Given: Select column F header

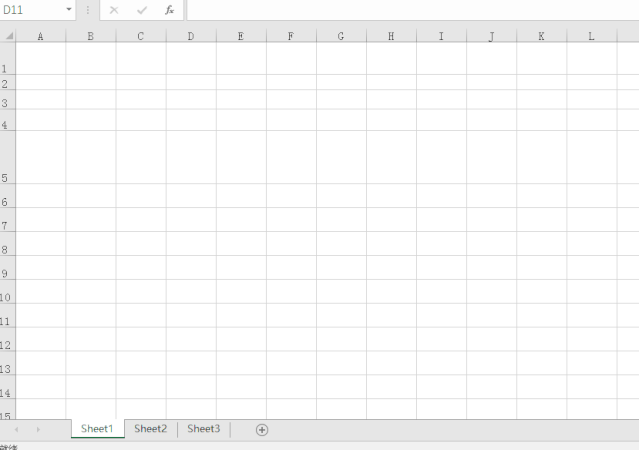Looking at the screenshot, I should click(x=291, y=36).
